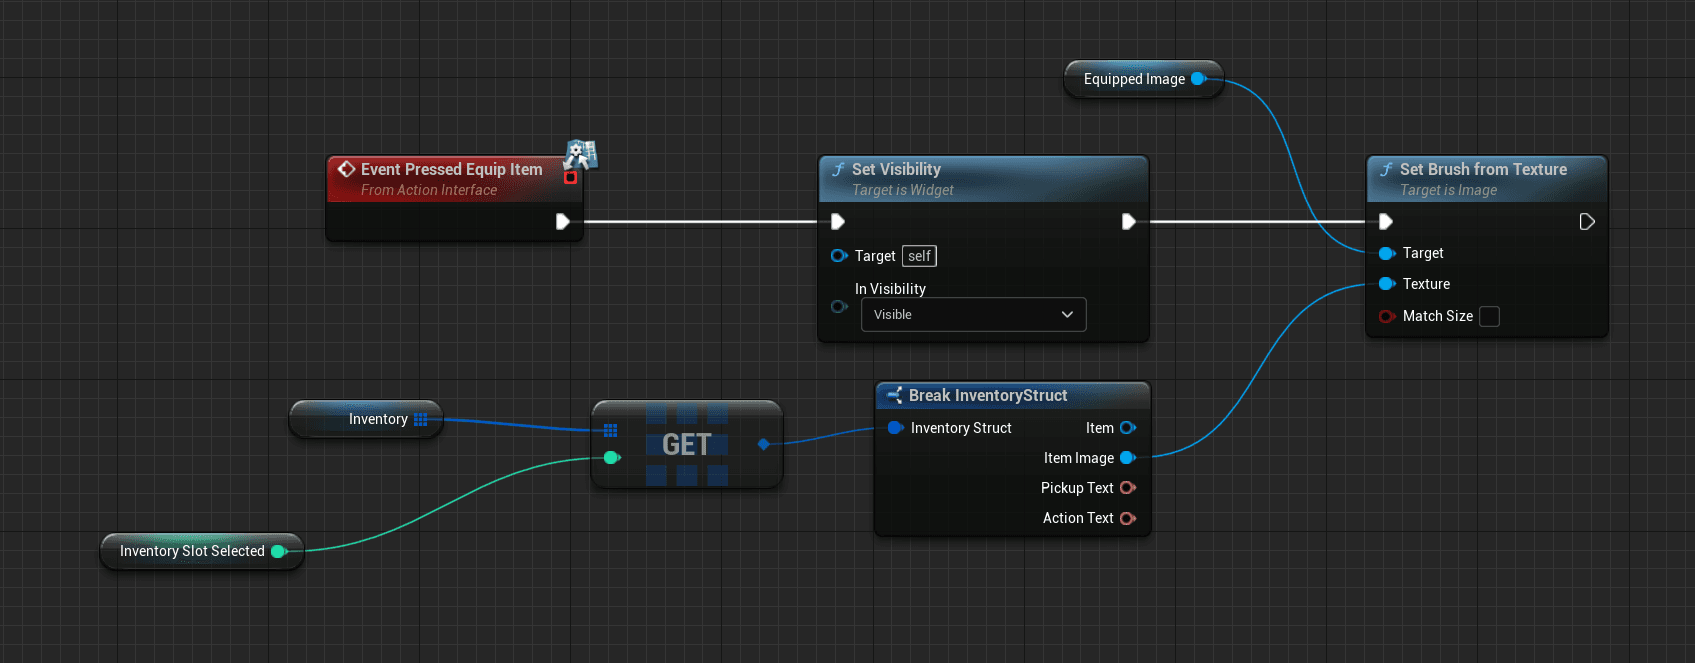Image resolution: width=1695 pixels, height=663 pixels.
Task: Click the event diamond icon on Equip Item node
Action: click(346, 169)
